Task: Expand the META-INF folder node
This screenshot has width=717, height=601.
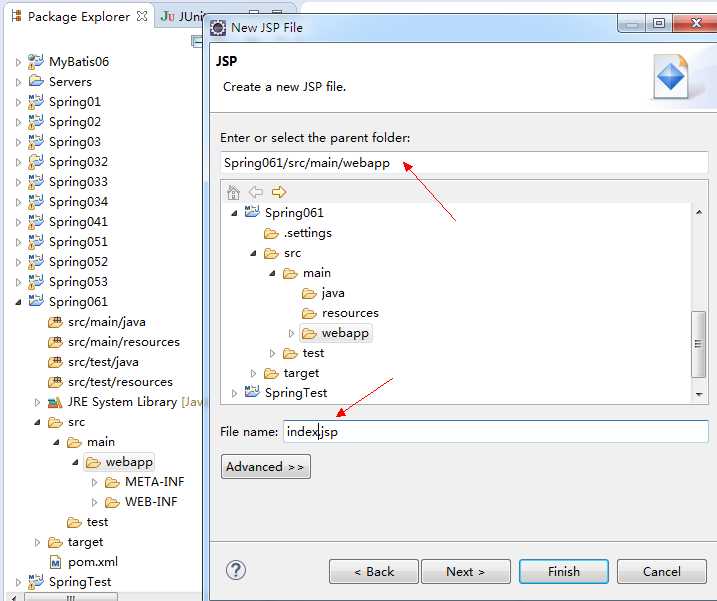Action: (94, 482)
